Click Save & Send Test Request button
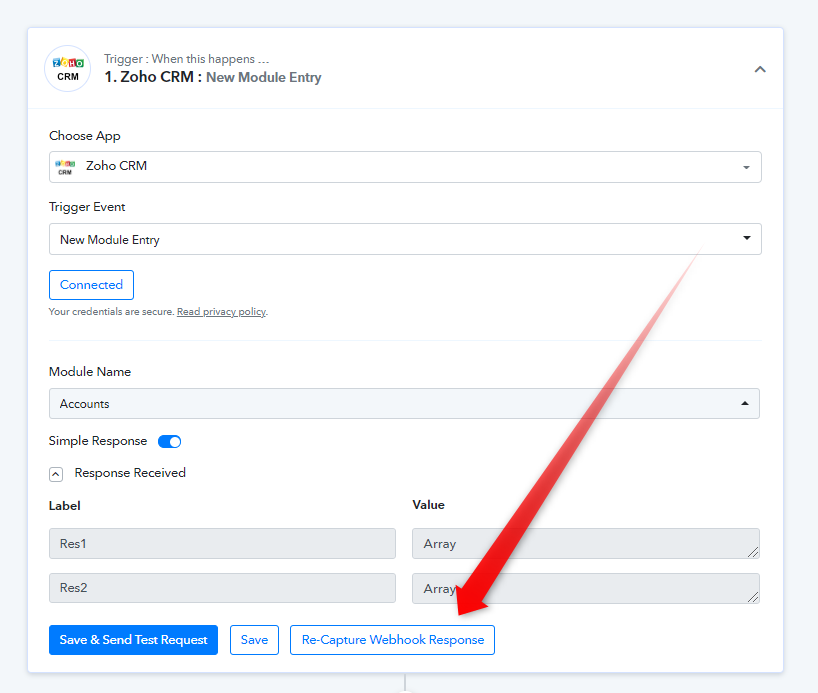 tap(134, 640)
